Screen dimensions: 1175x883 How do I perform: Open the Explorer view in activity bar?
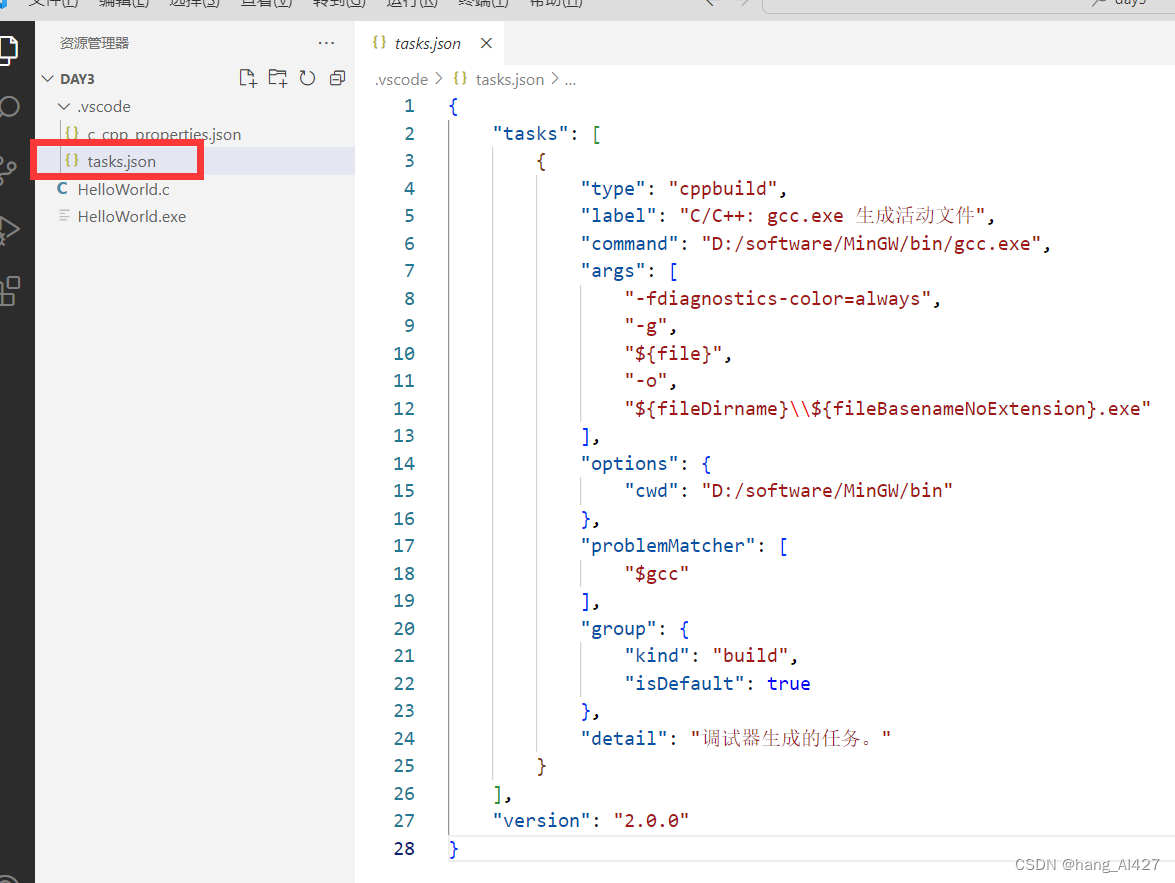point(8,49)
